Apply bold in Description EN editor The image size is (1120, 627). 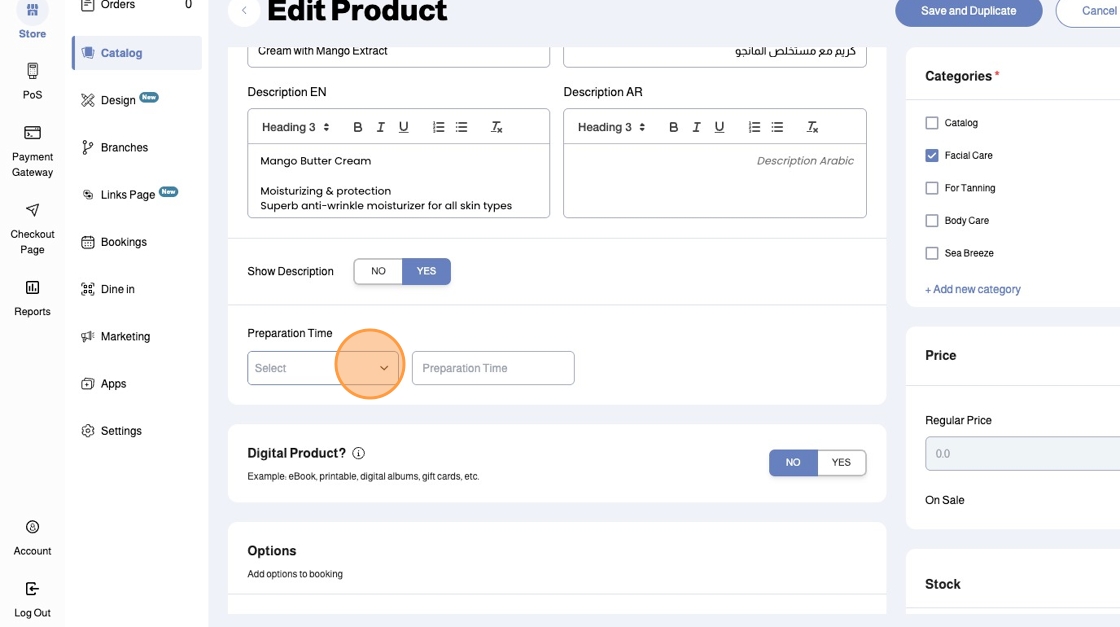pyautogui.click(x=357, y=127)
